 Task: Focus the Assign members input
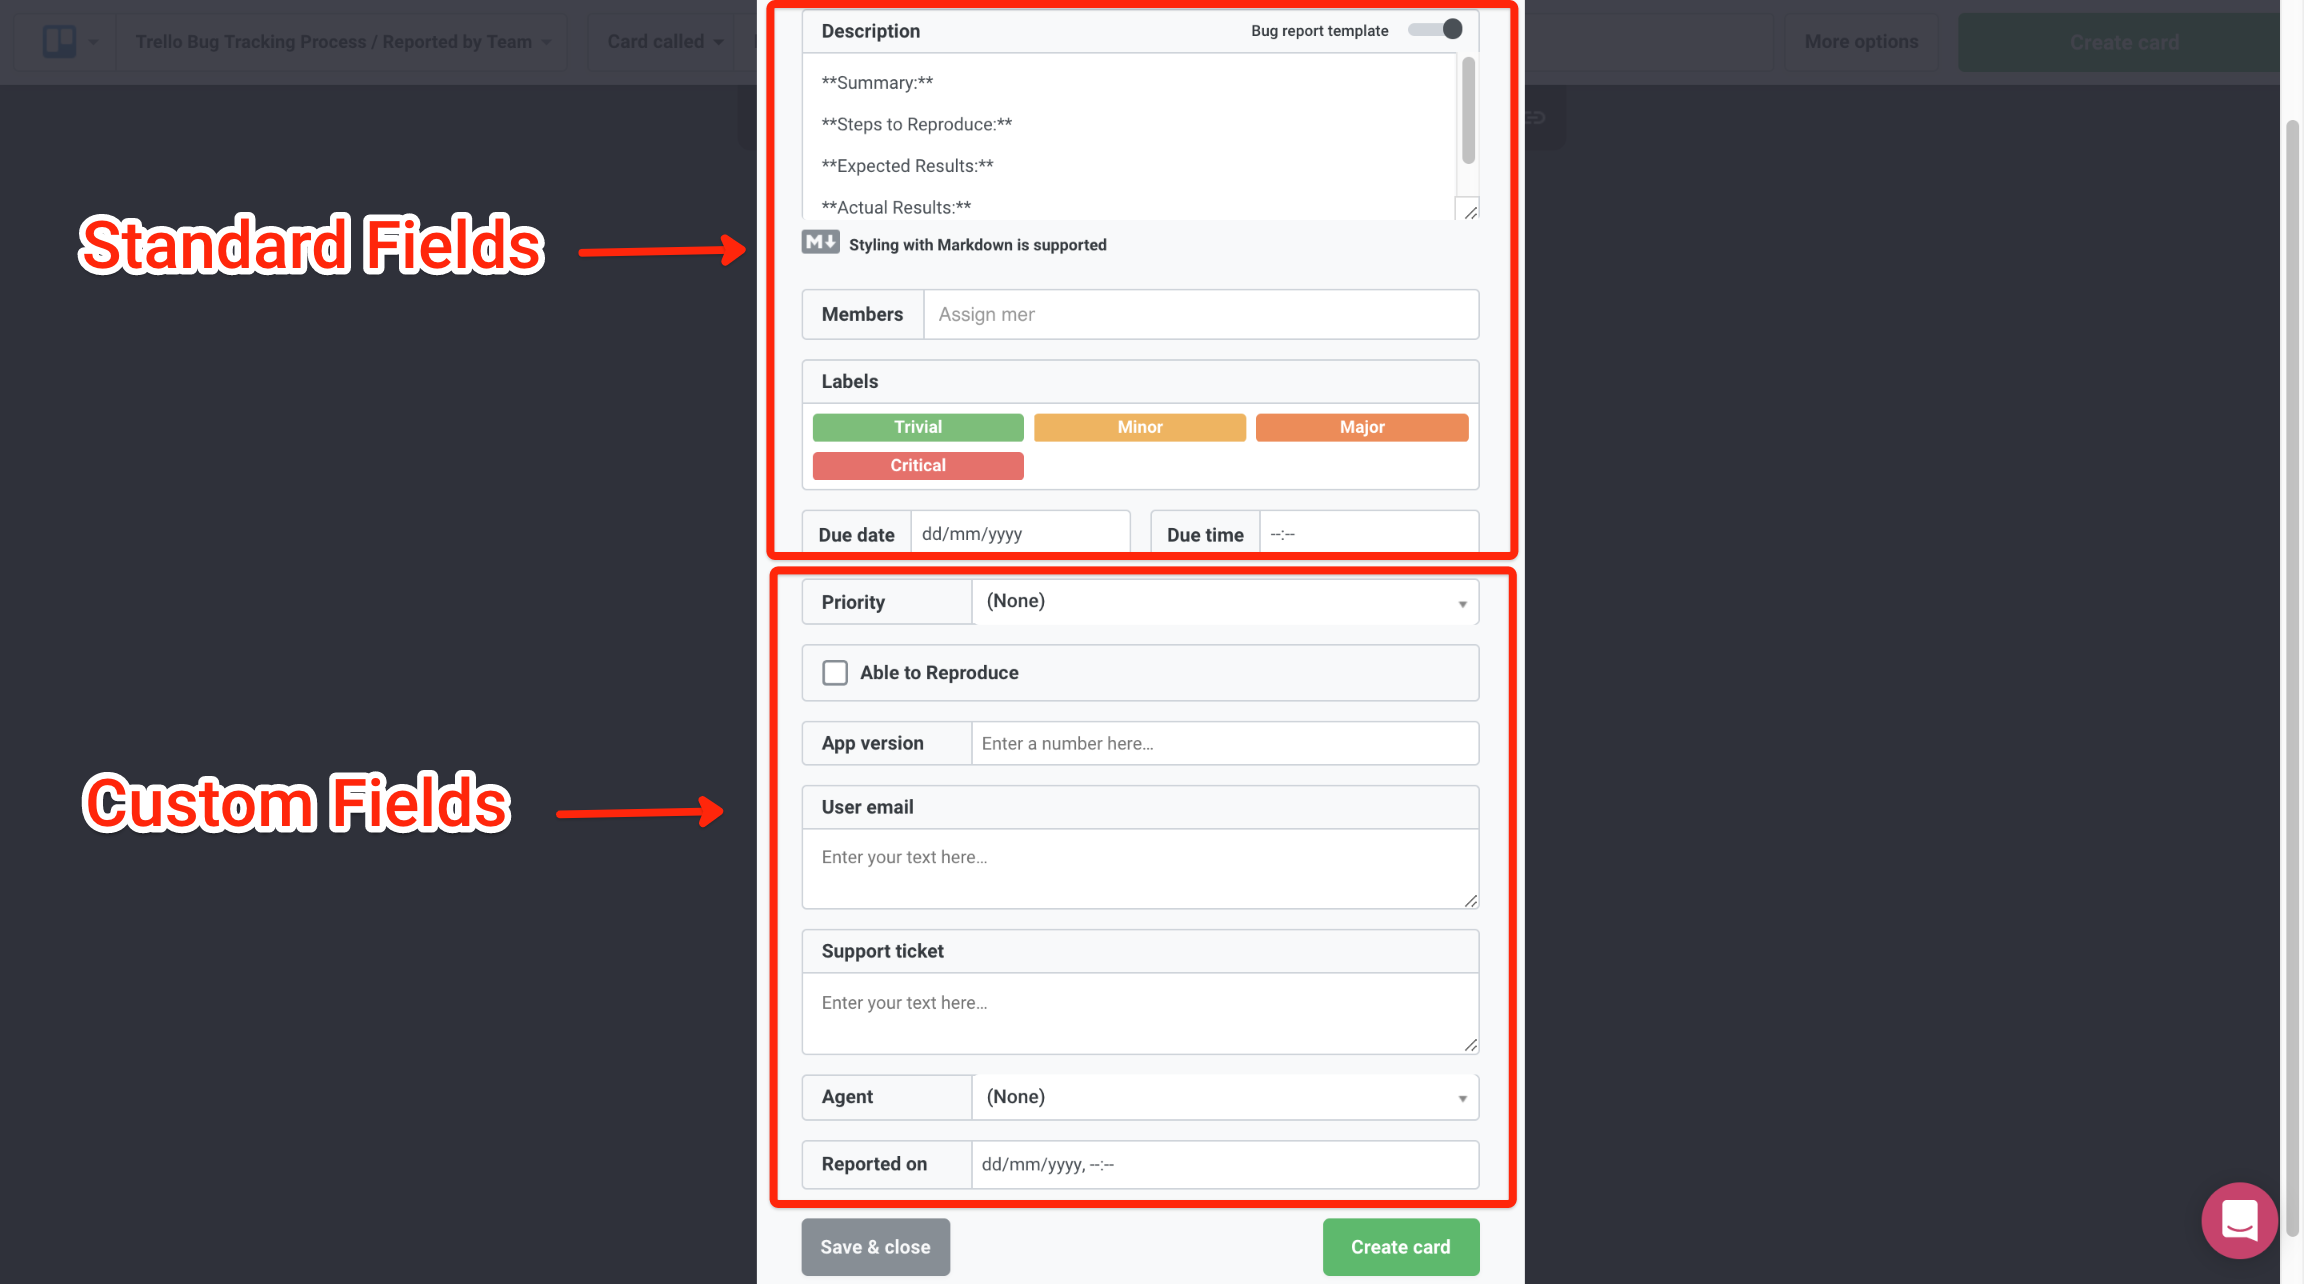(1201, 315)
